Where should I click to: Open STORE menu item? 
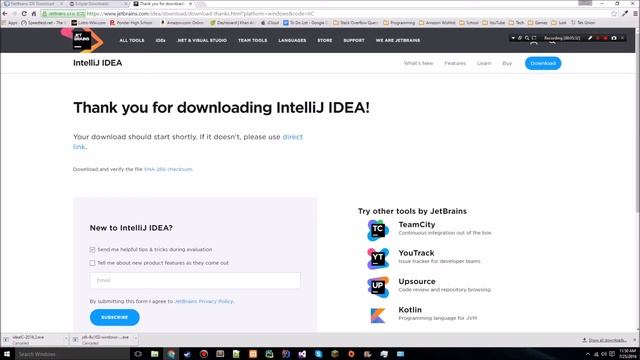tap(325, 40)
